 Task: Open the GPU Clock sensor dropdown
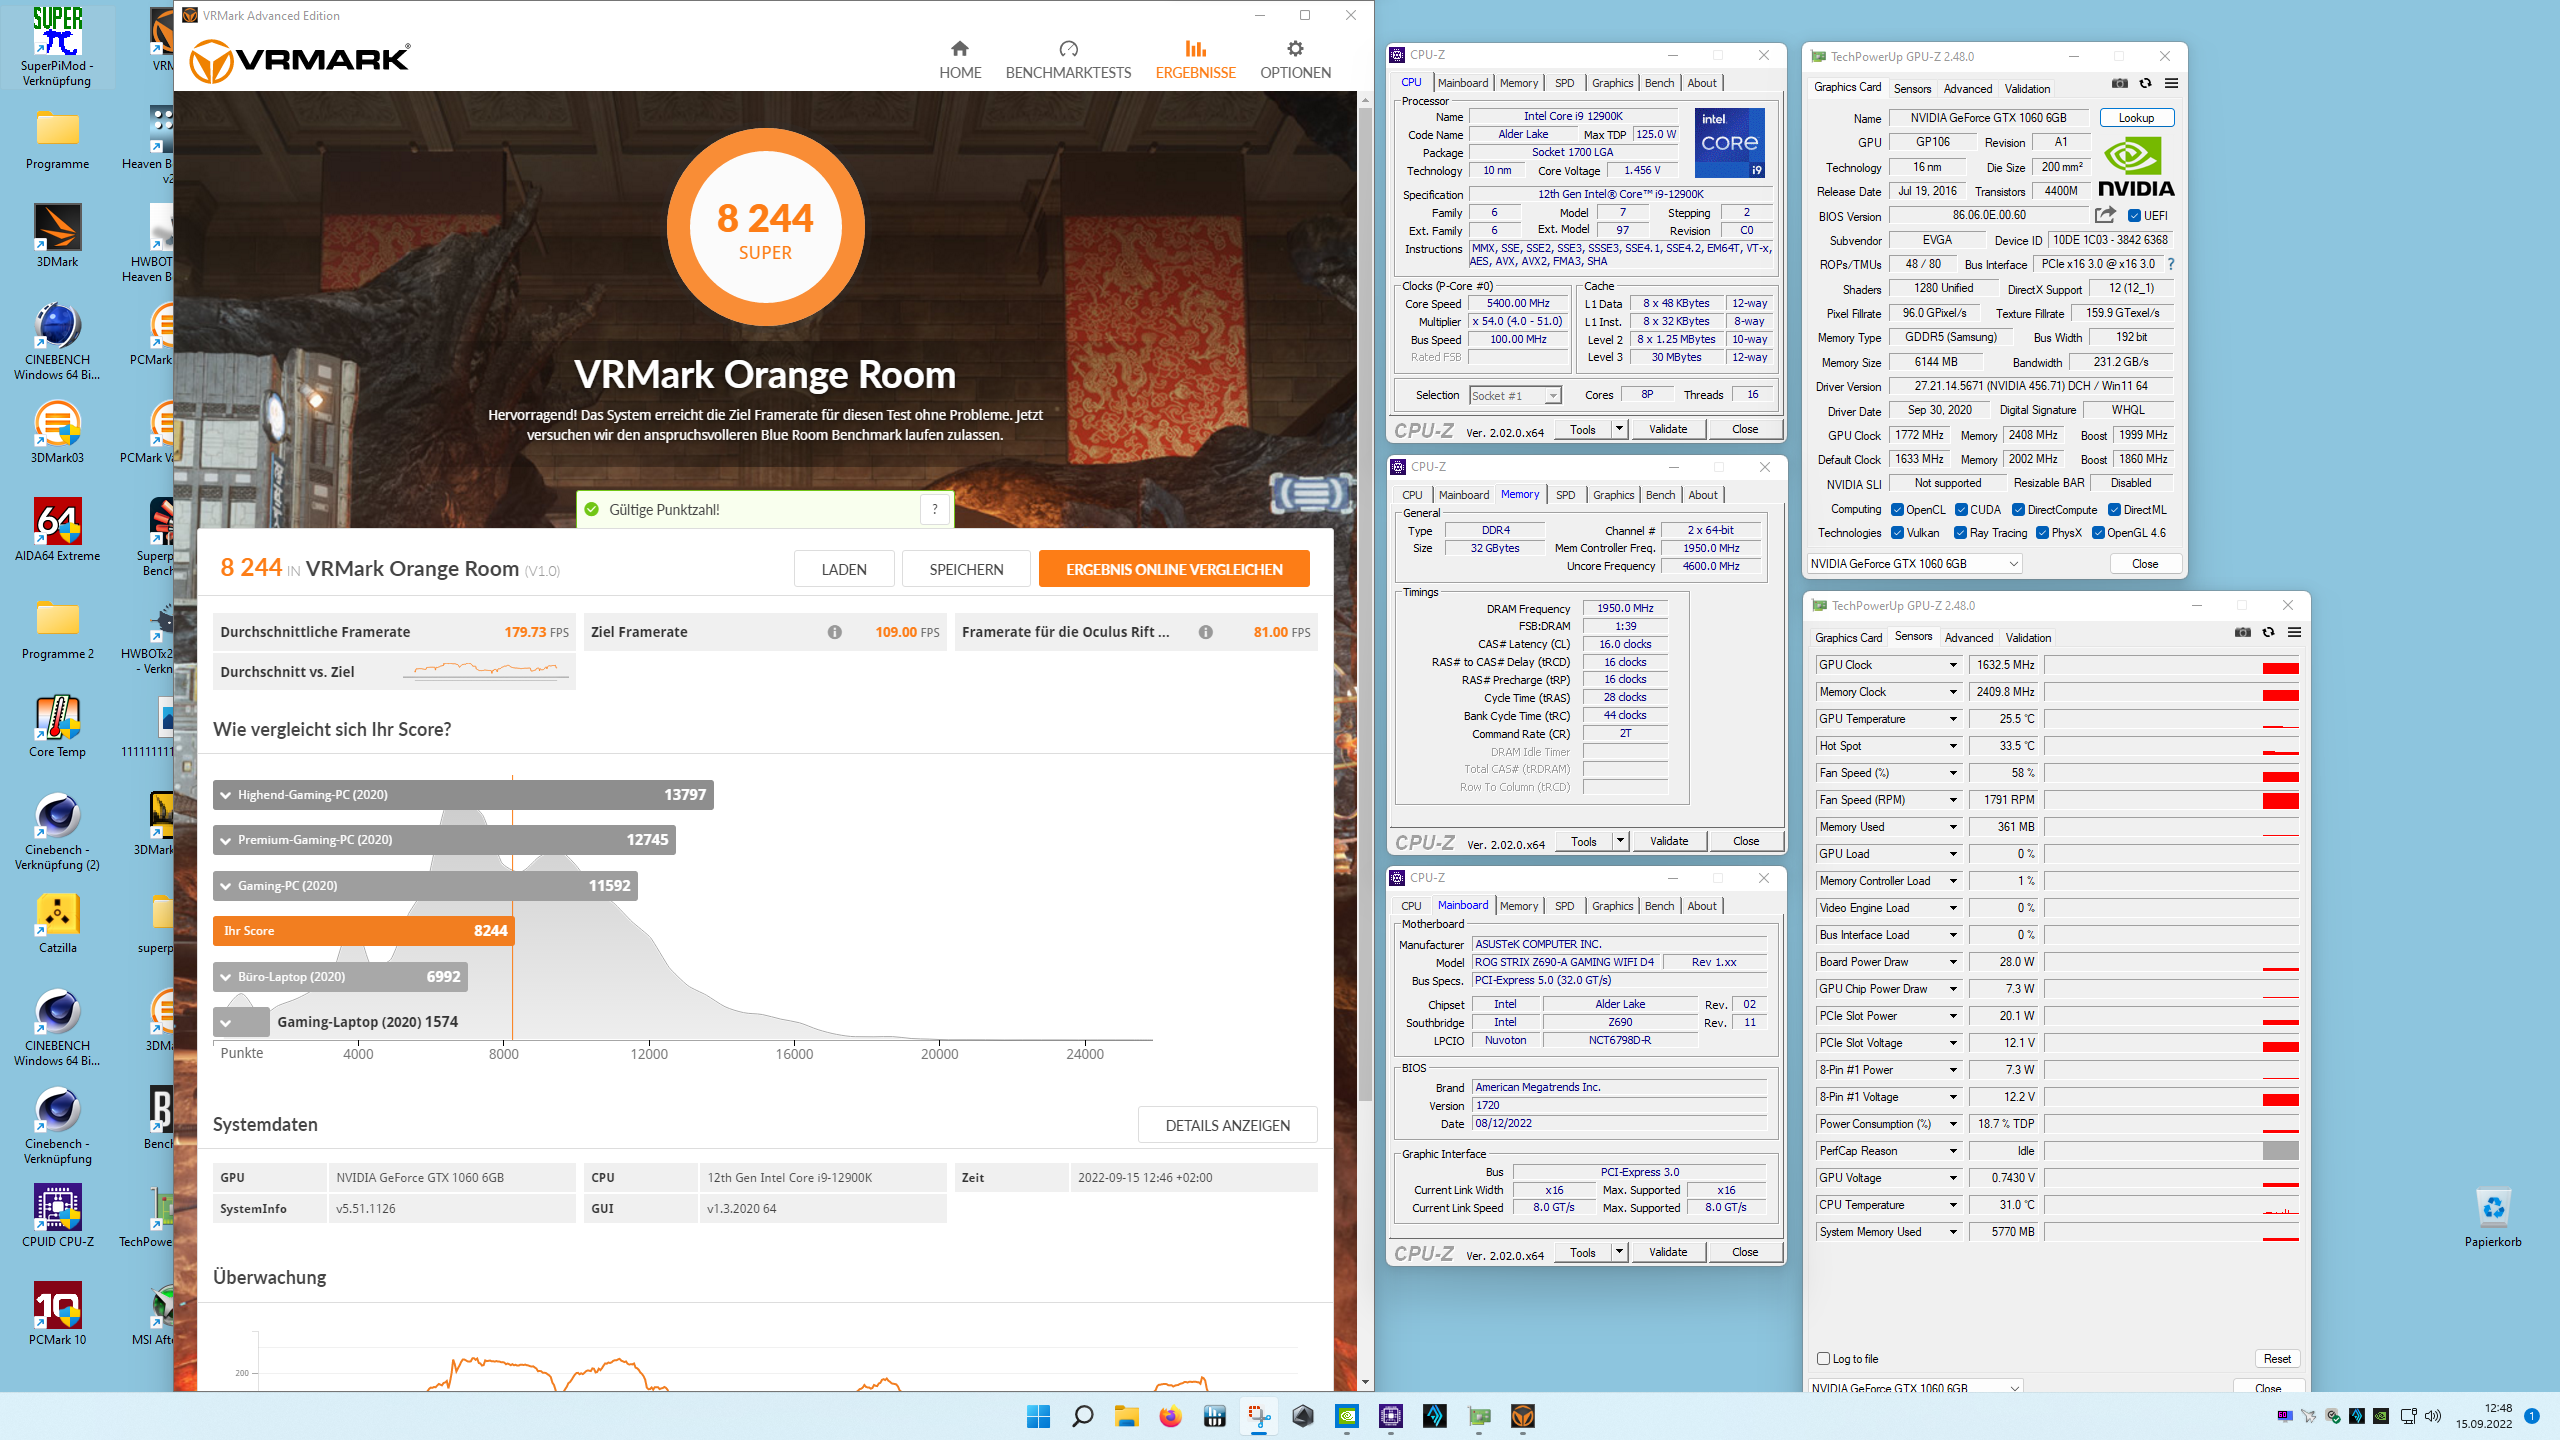tap(1952, 665)
